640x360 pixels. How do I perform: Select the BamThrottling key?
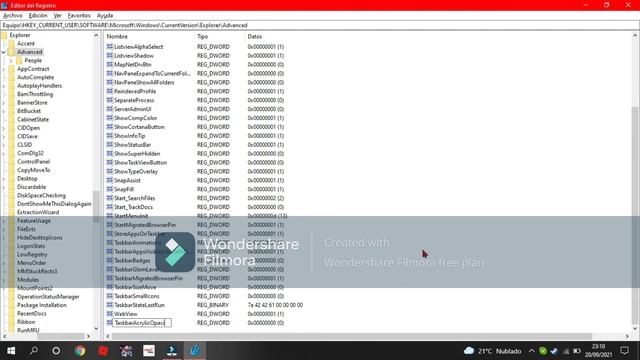35,94
